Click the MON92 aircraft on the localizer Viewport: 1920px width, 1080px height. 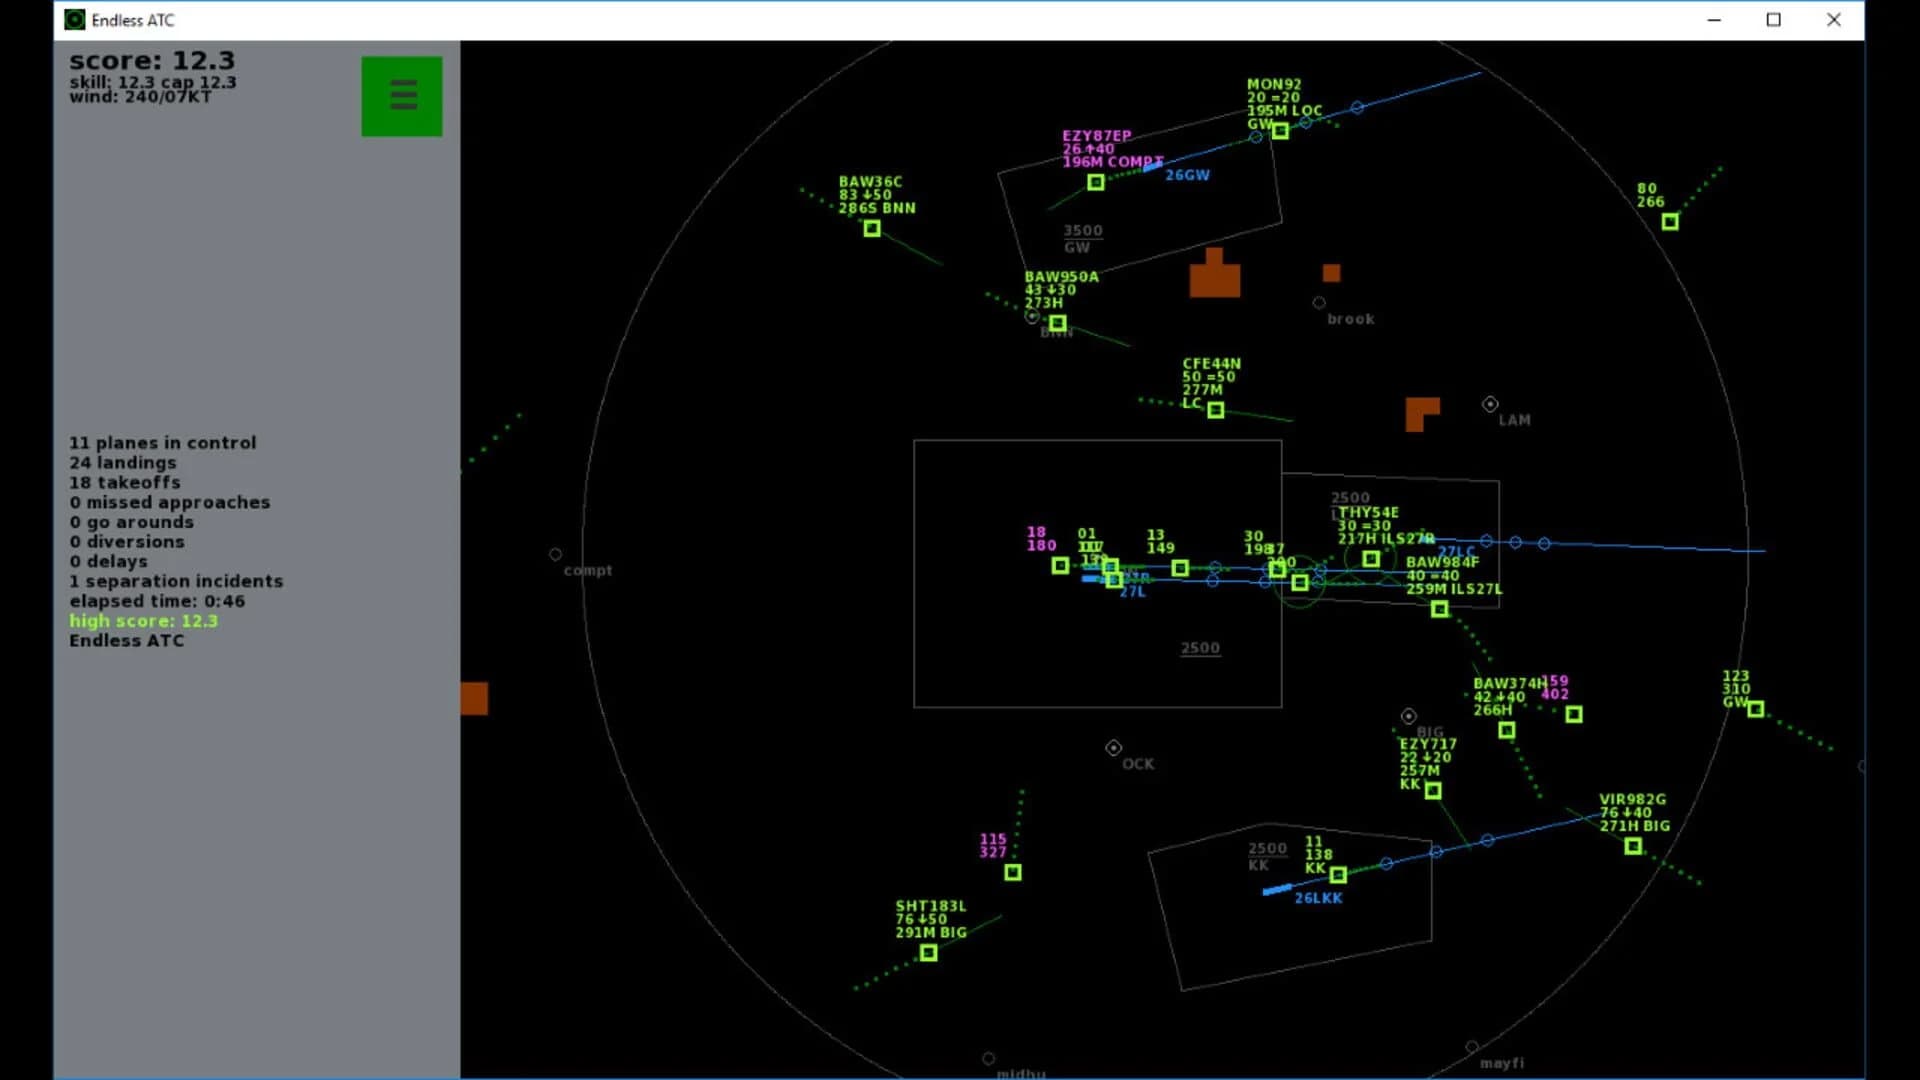pos(1280,133)
